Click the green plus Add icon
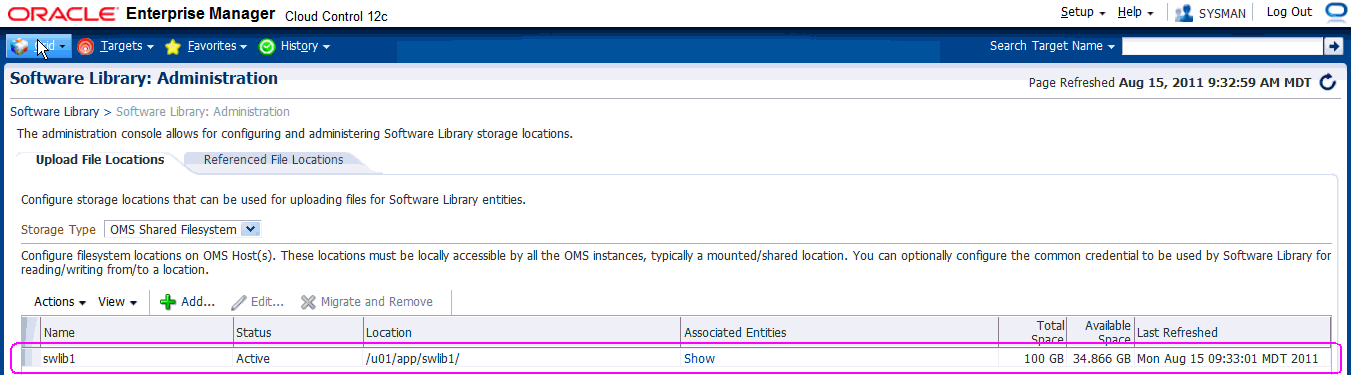 point(168,302)
